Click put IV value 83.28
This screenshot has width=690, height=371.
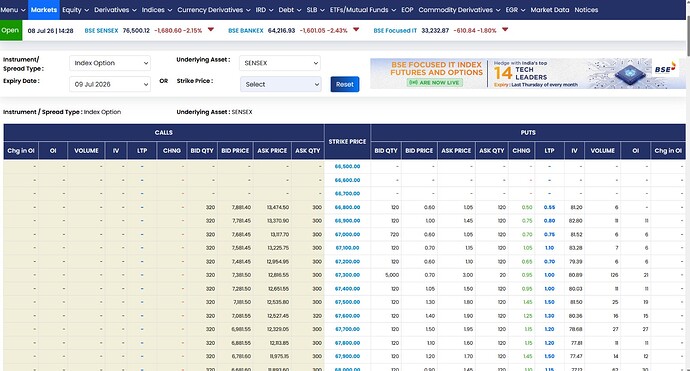tap(576, 248)
